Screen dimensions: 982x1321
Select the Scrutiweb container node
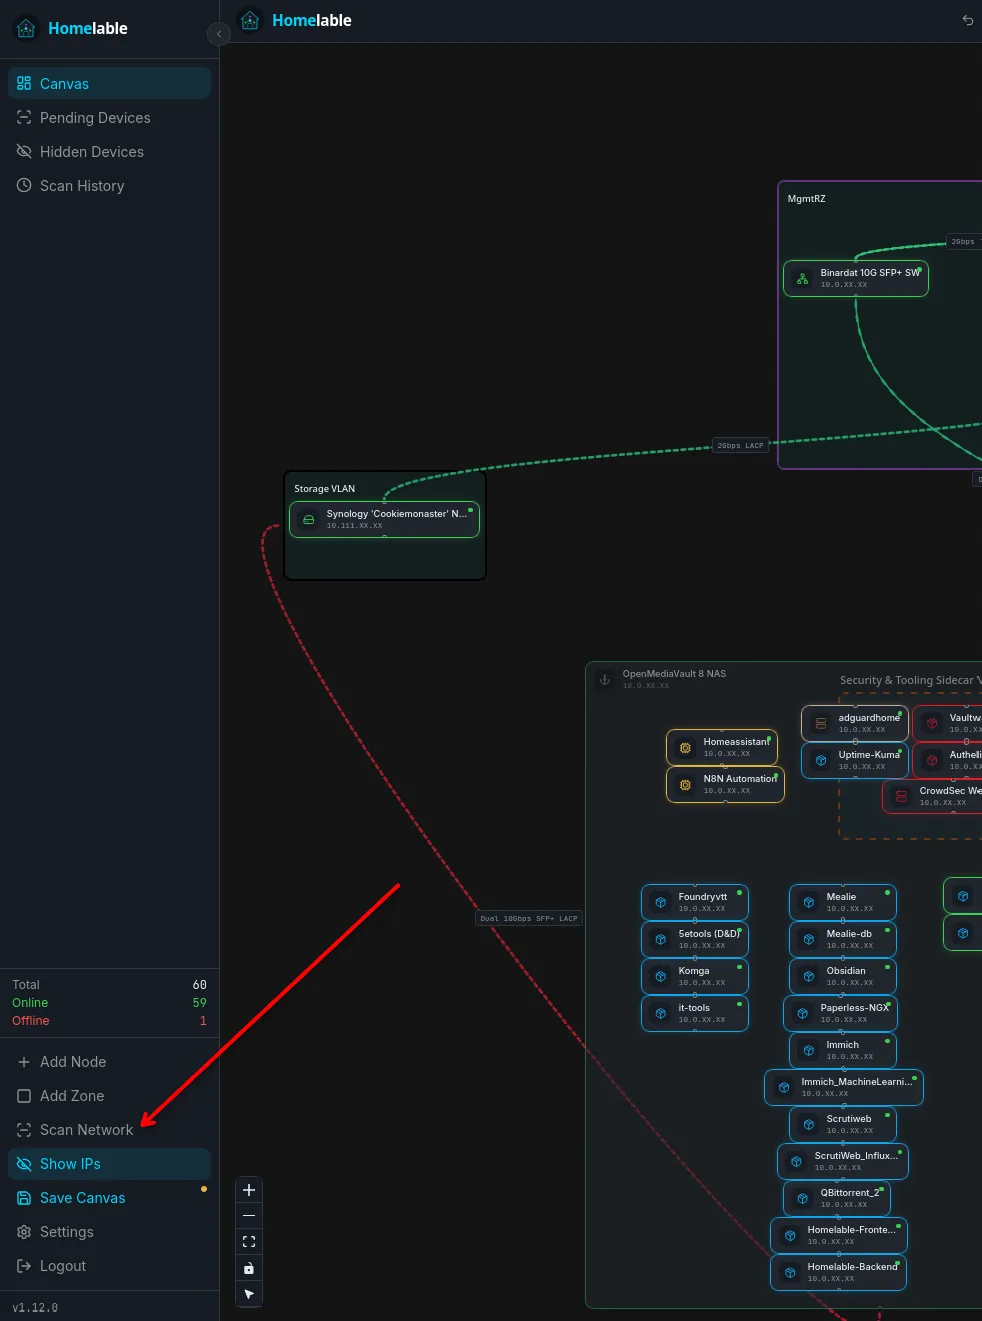tap(843, 1124)
